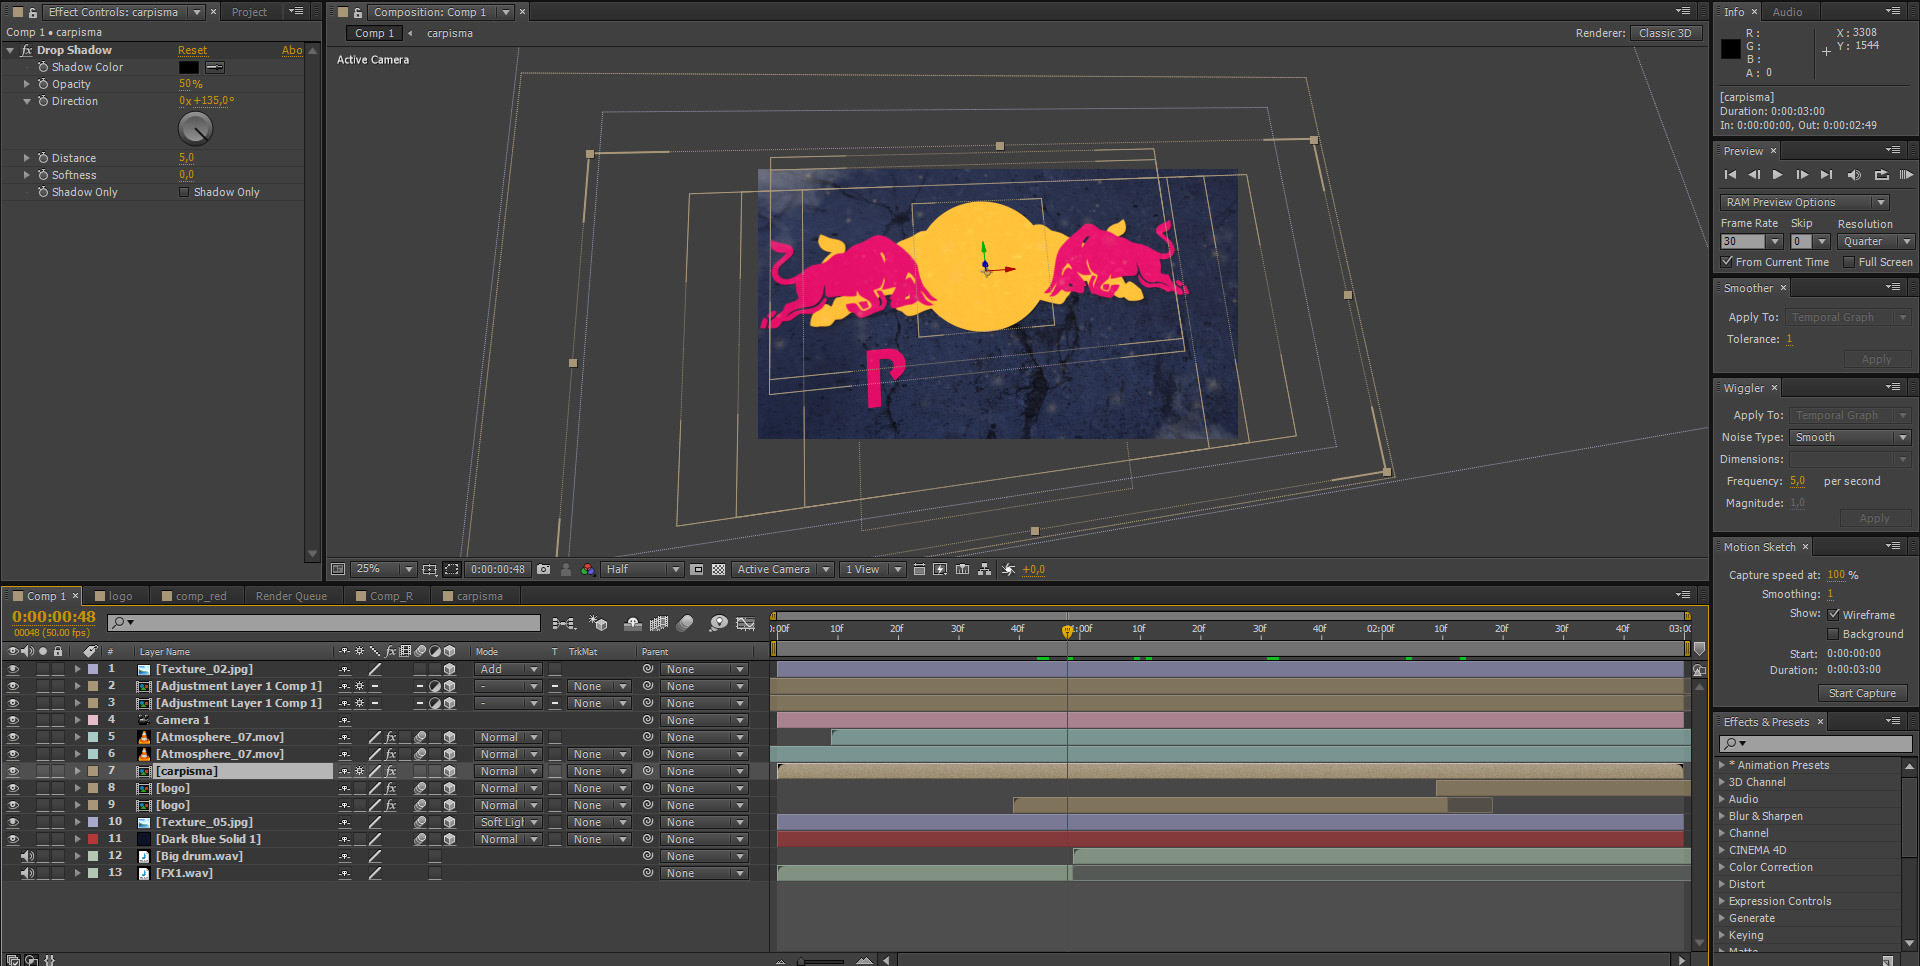The width and height of the screenshot is (1920, 966).
Task: Open RAM Preview Options dropdown
Action: (1804, 203)
